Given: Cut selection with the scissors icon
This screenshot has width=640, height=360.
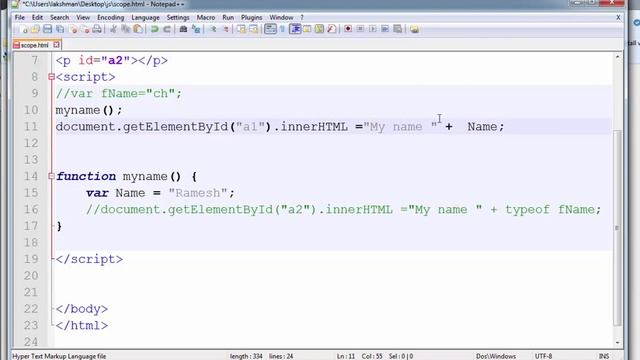Looking at the screenshot, I should pos(113,29).
